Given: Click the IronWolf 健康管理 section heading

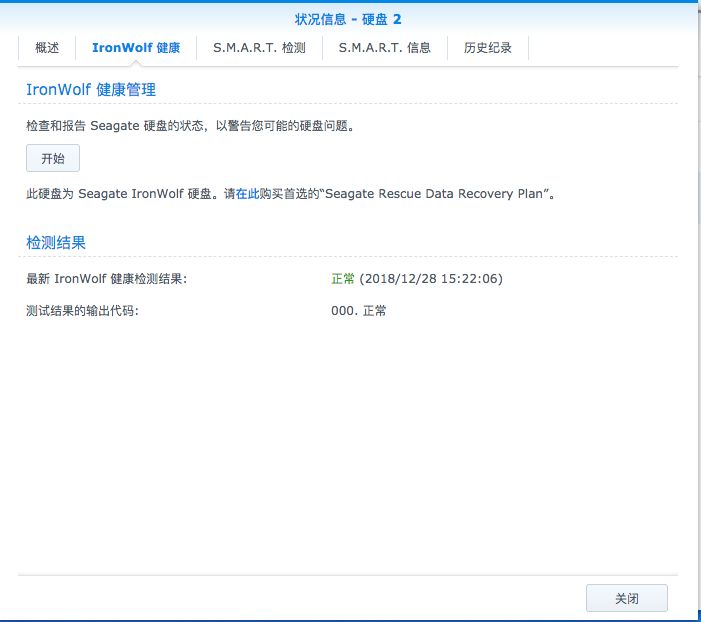Looking at the screenshot, I should pyautogui.click(x=91, y=90).
